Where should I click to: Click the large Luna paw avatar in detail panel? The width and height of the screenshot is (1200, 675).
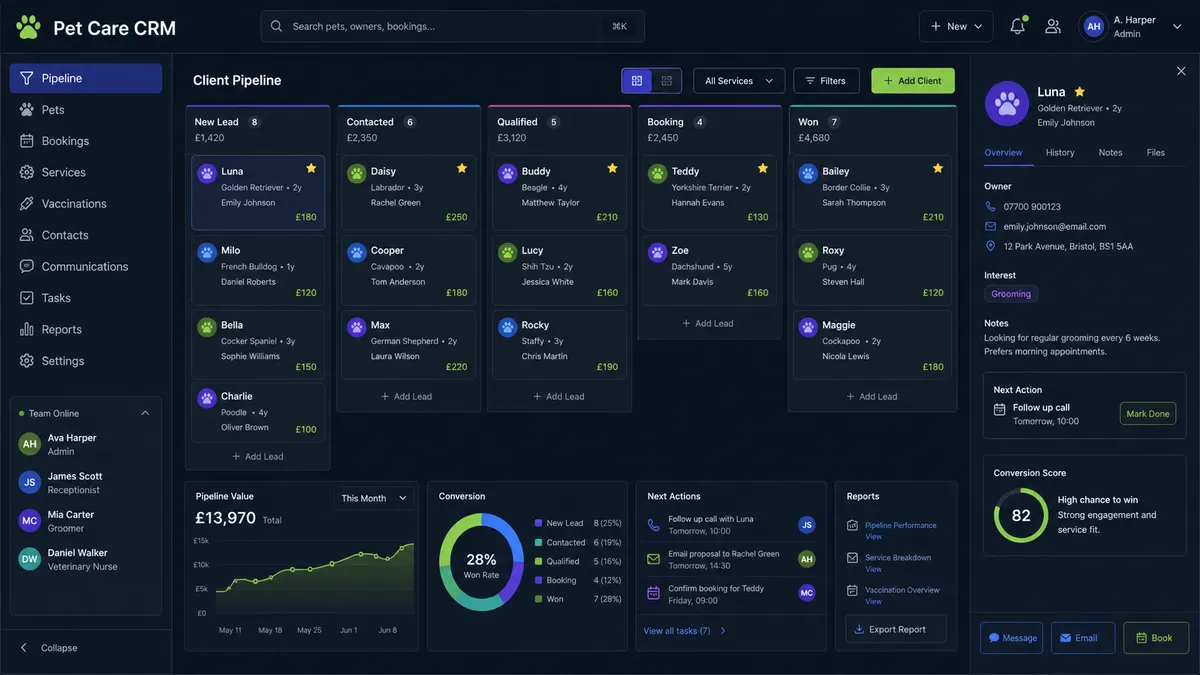coord(1007,103)
